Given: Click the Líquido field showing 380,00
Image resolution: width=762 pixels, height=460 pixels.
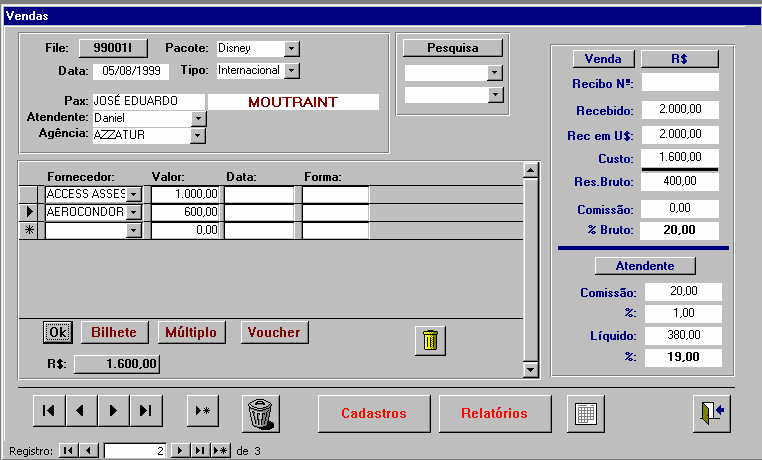Looking at the screenshot, I should coord(683,335).
